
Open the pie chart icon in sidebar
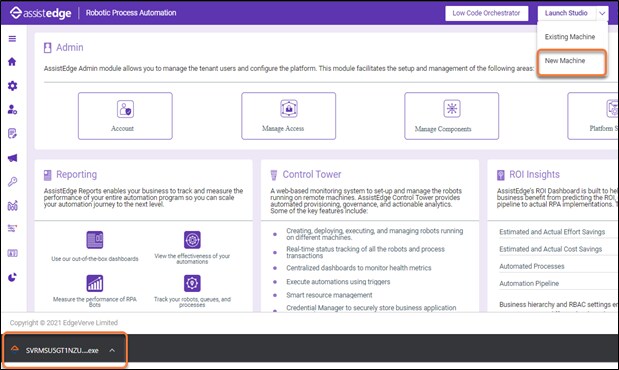coord(12,277)
